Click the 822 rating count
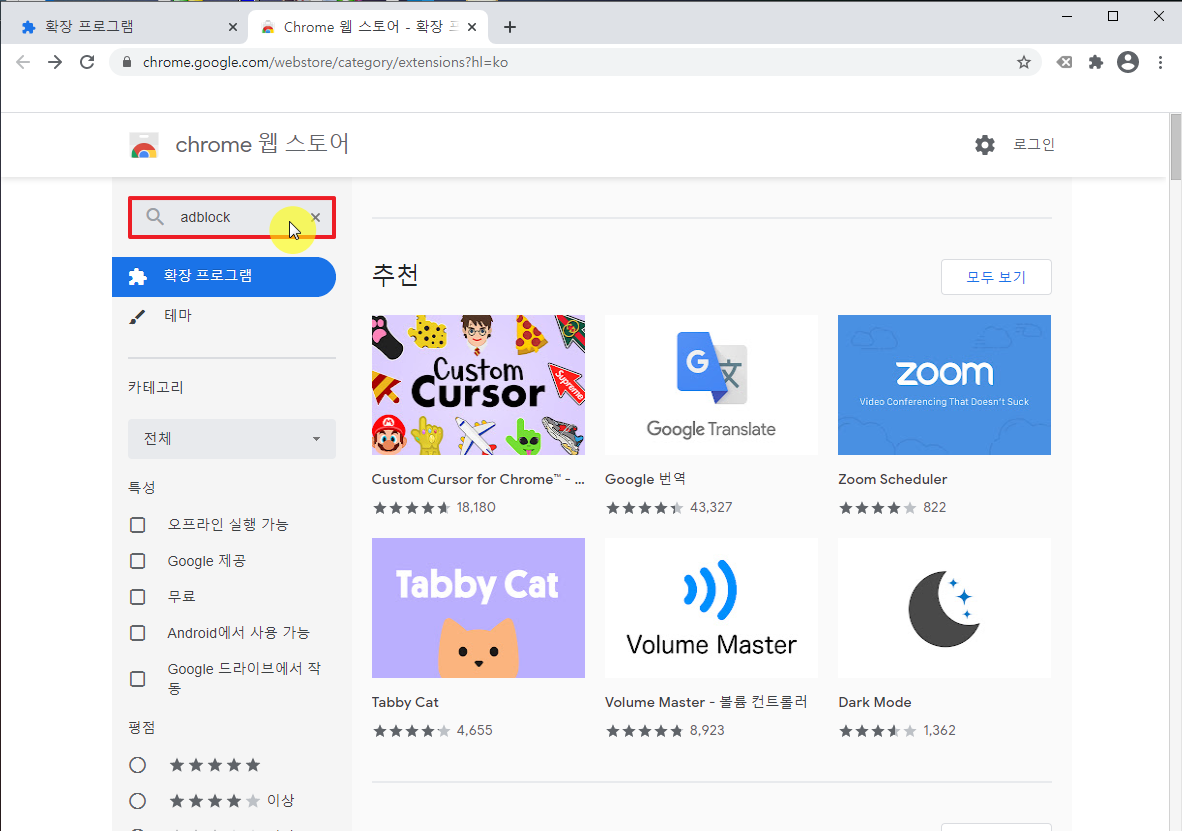Image resolution: width=1182 pixels, height=831 pixels. click(x=935, y=507)
